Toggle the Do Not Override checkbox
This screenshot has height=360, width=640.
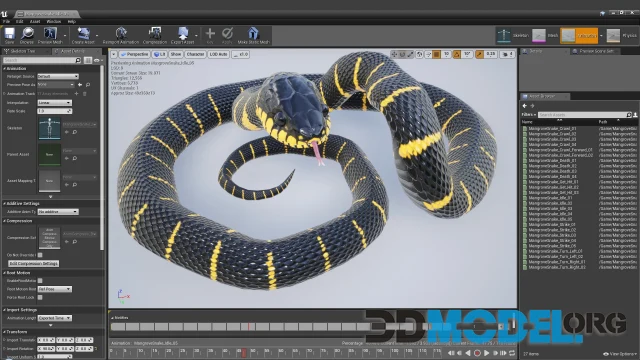(40, 255)
